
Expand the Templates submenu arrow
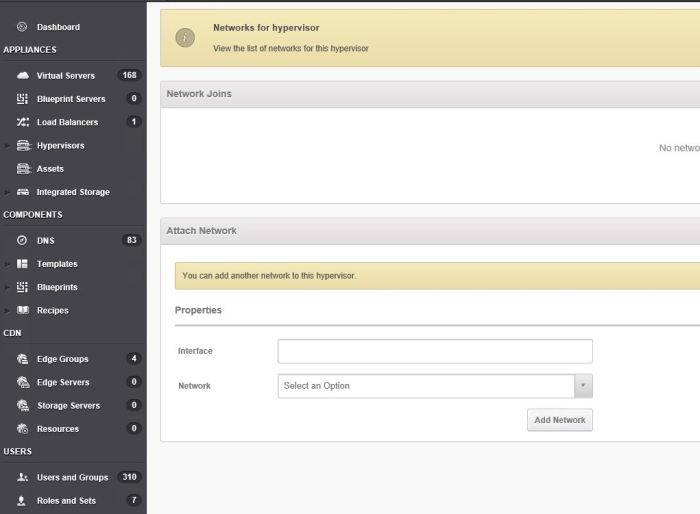click(x=7, y=264)
